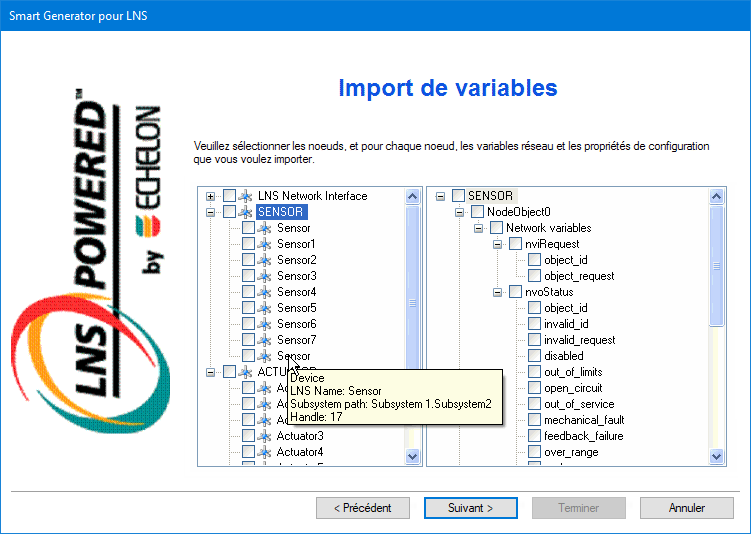Collapse the SENSOR root in variables tree
The height and width of the screenshot is (534, 751).
[x=440, y=196]
